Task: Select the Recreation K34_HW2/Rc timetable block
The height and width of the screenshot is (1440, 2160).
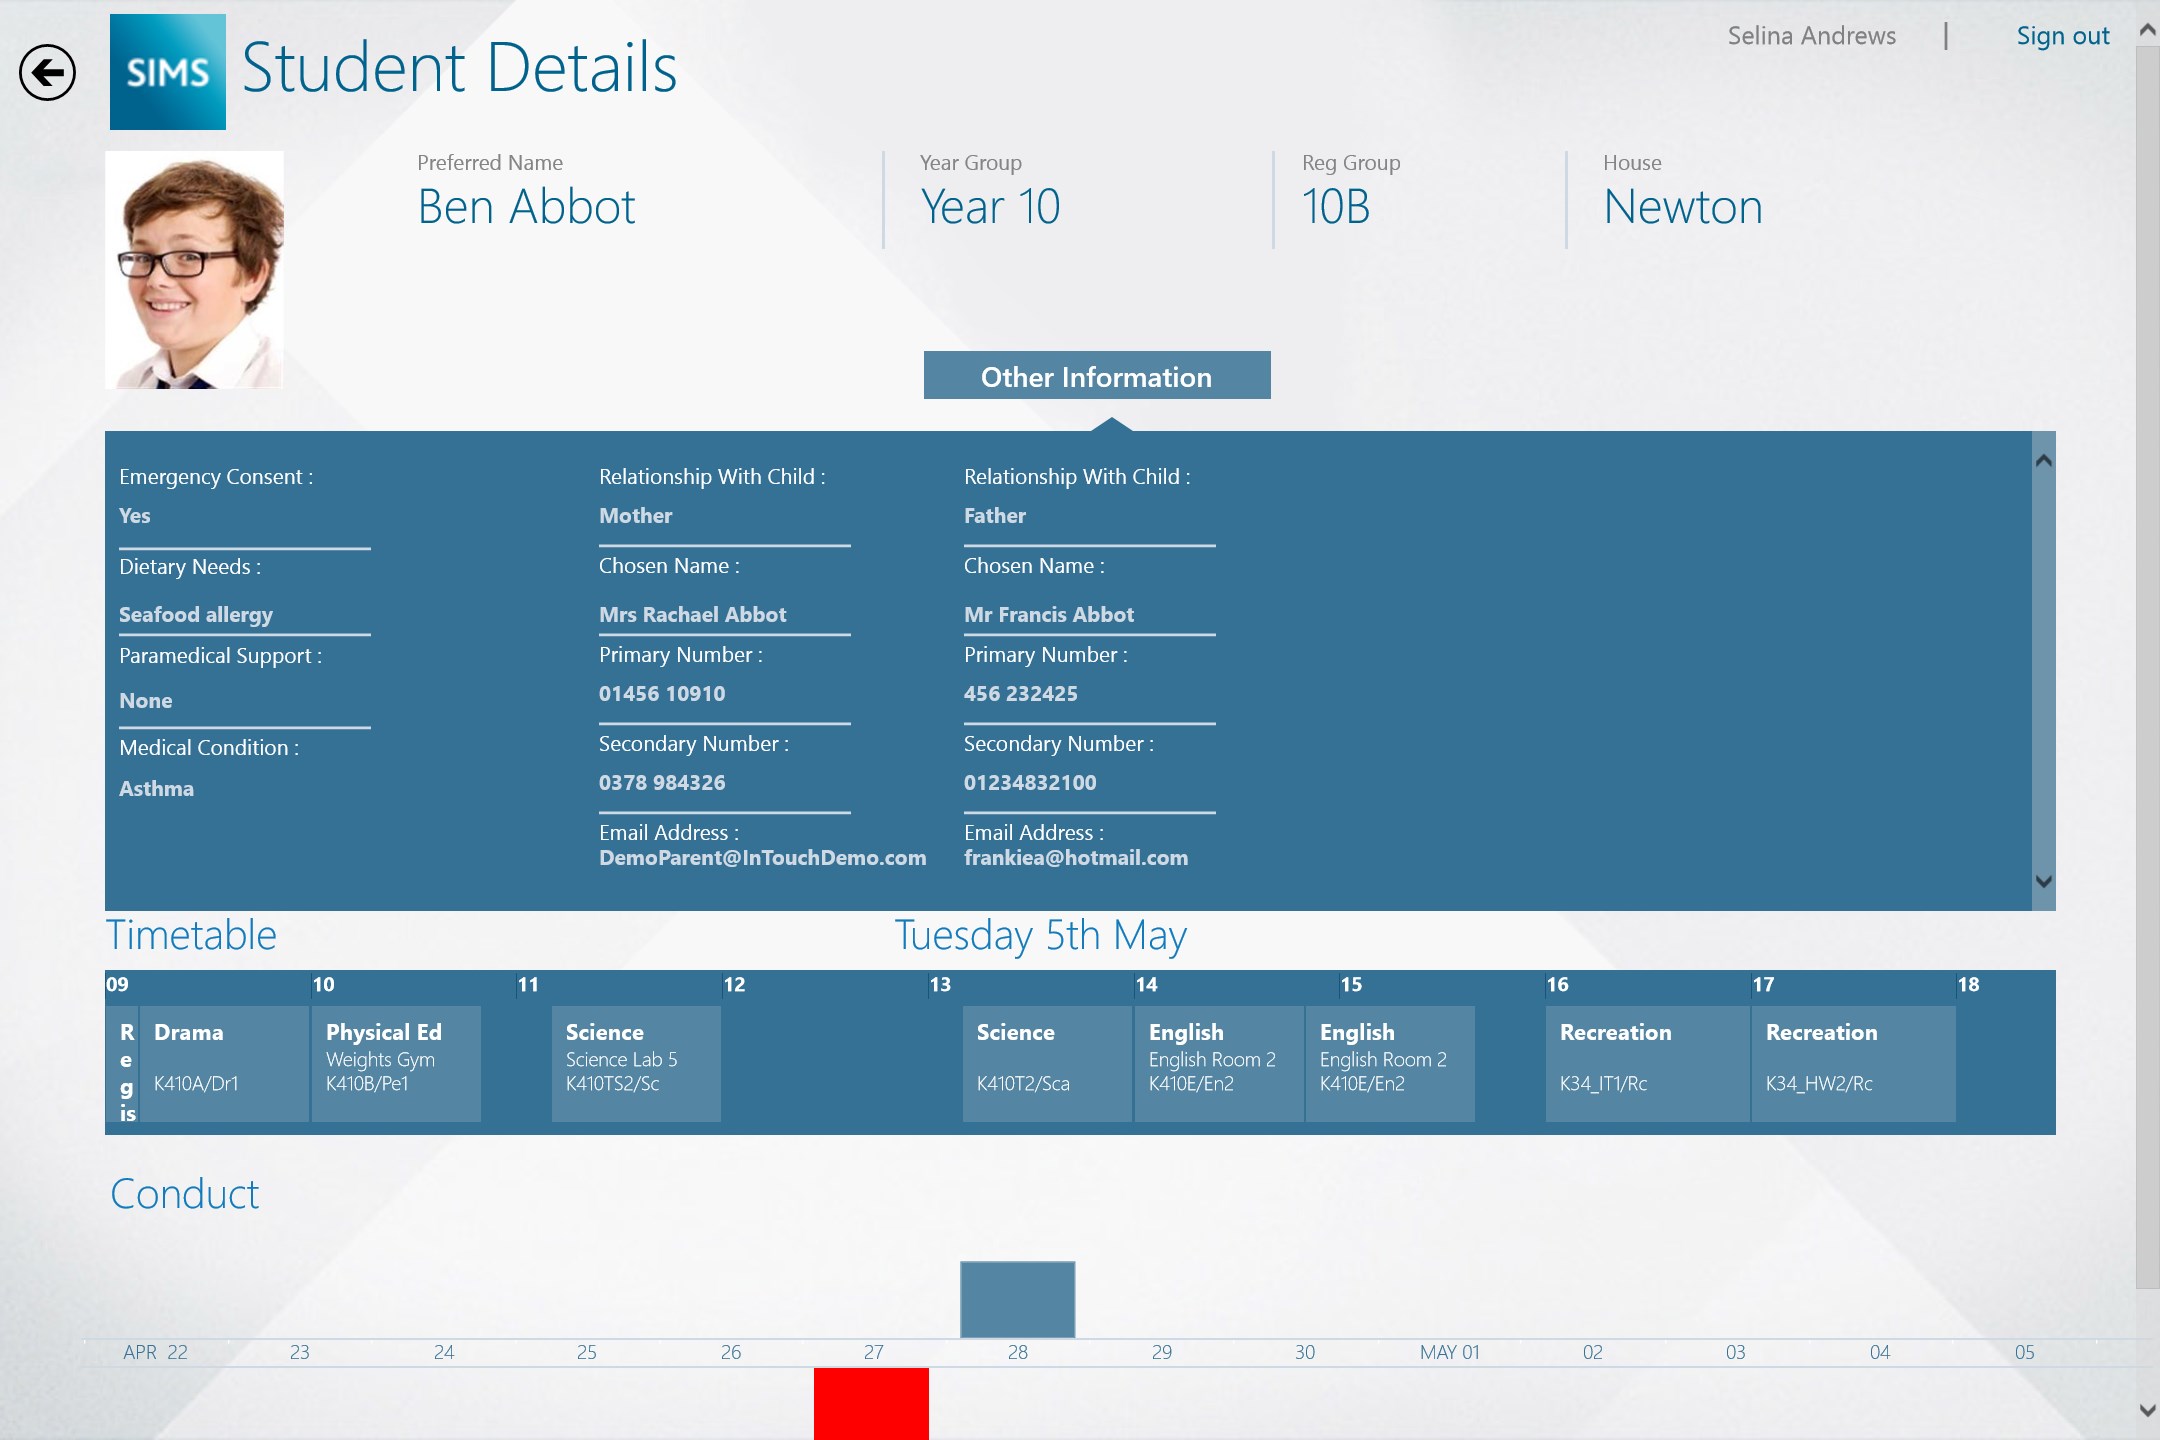Action: (1852, 1062)
